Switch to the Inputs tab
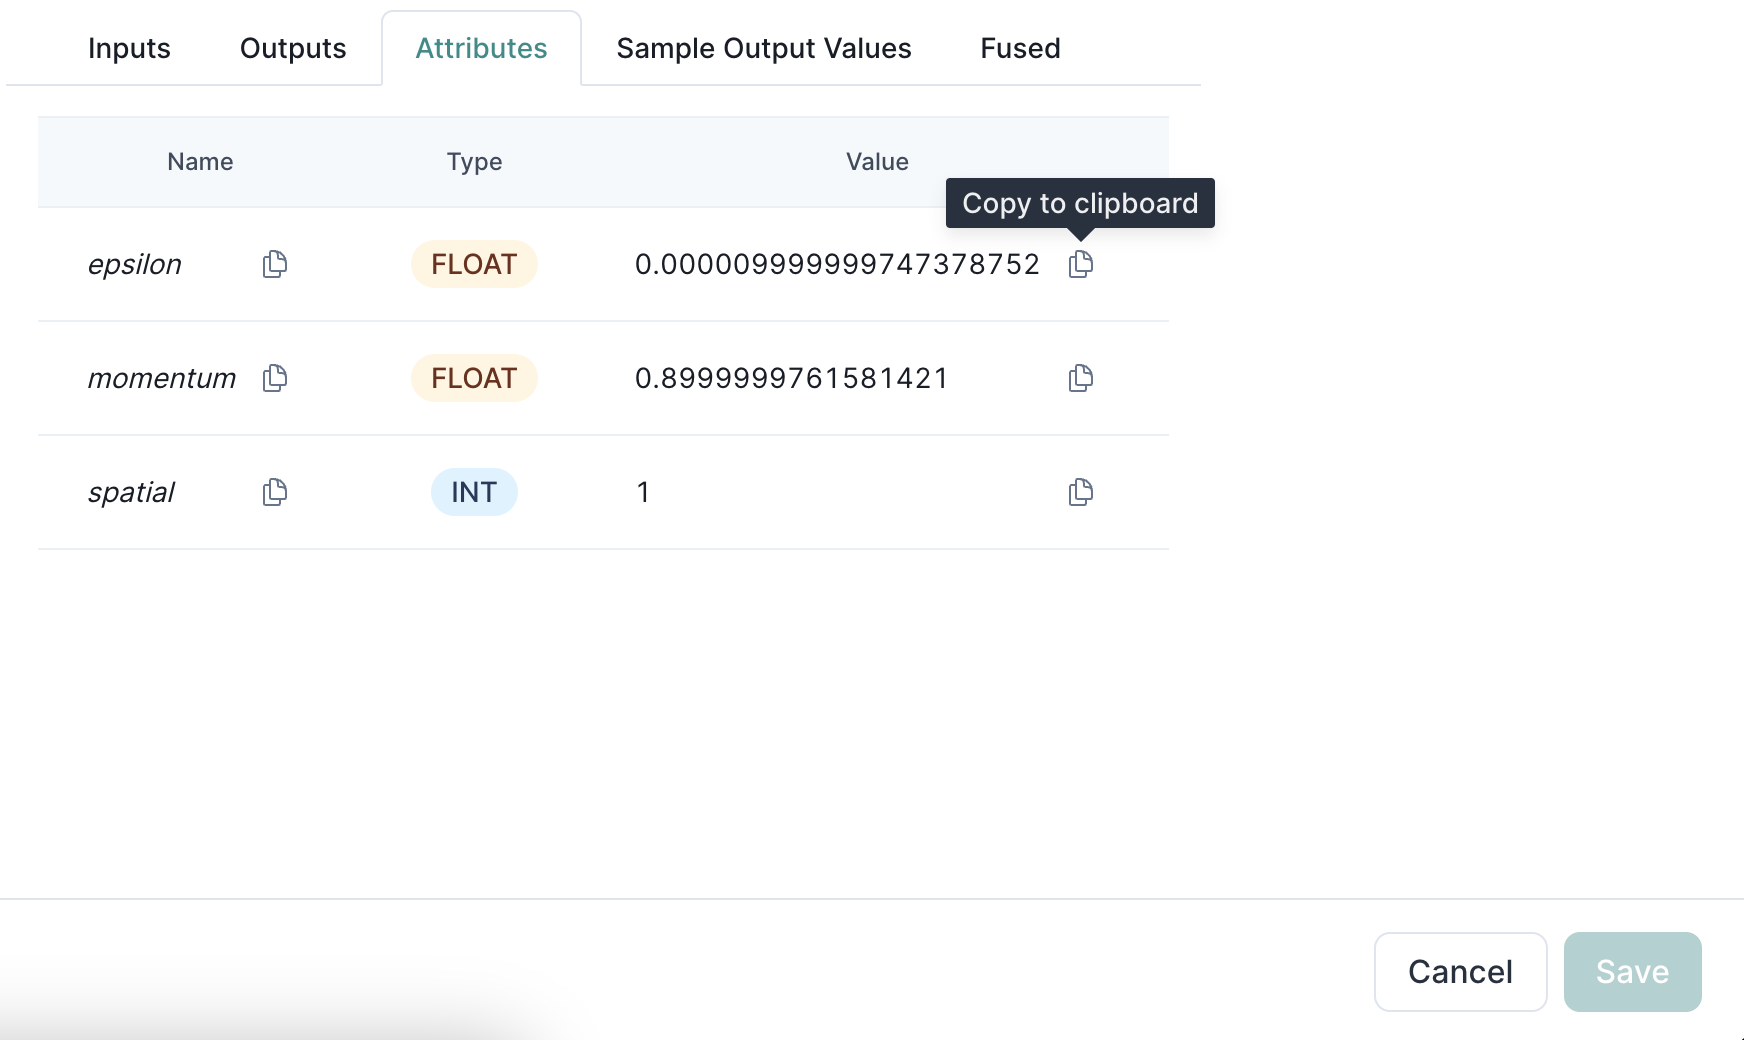 click(x=129, y=47)
